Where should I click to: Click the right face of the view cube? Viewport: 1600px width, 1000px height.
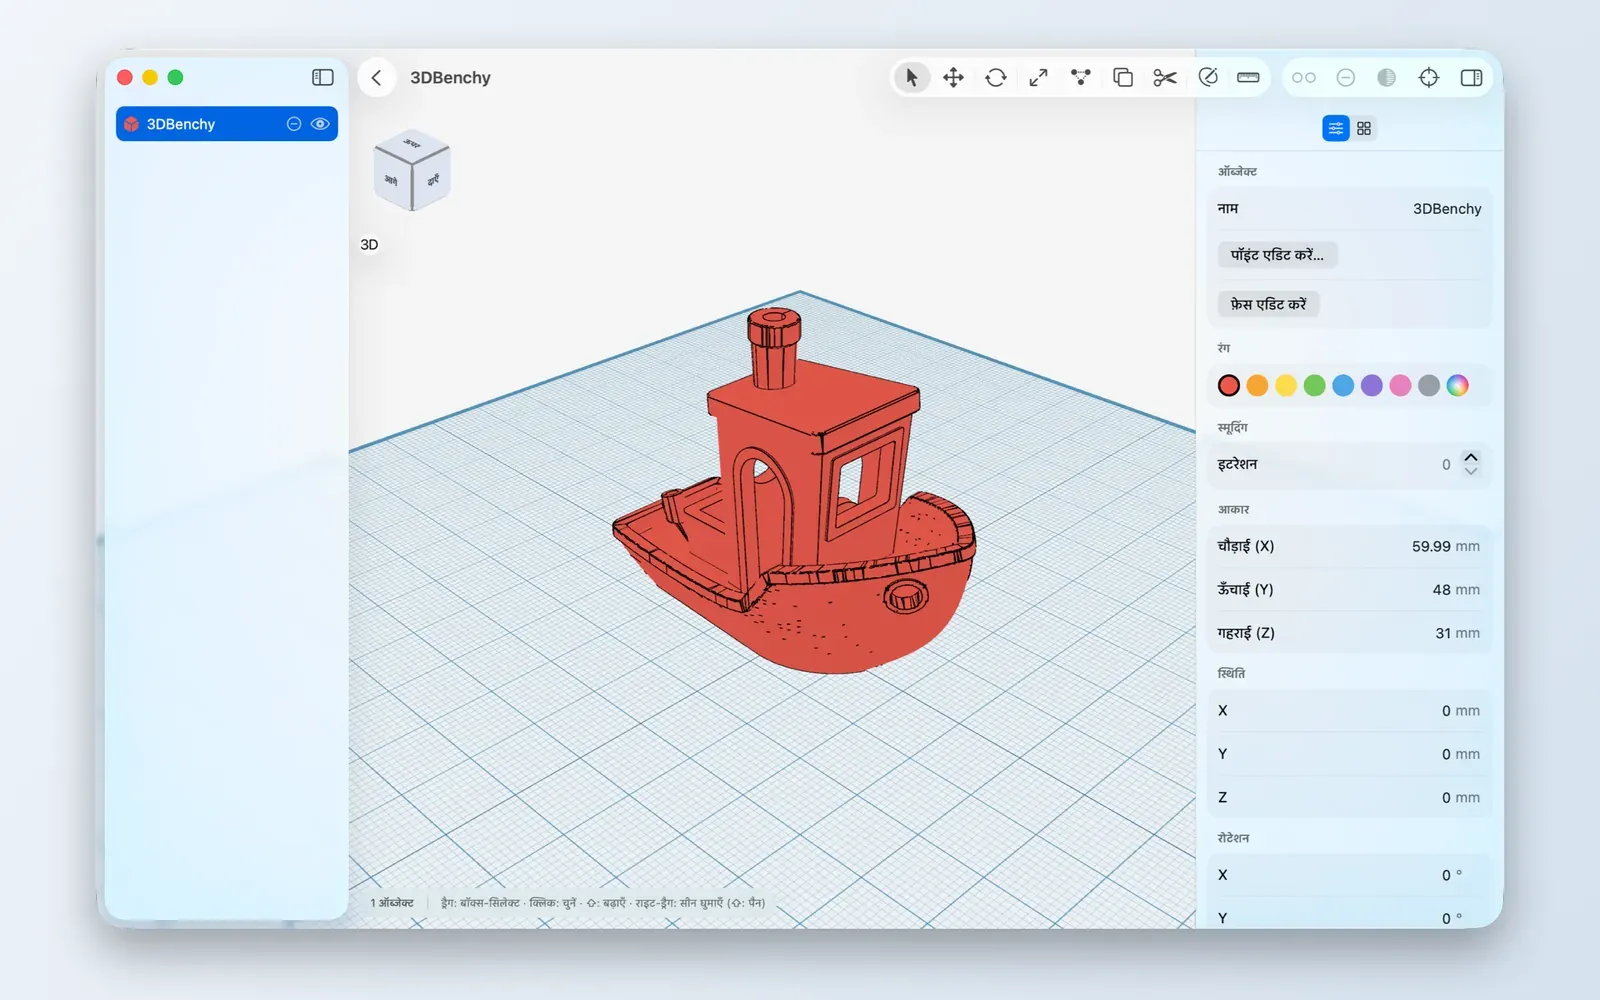(432, 181)
